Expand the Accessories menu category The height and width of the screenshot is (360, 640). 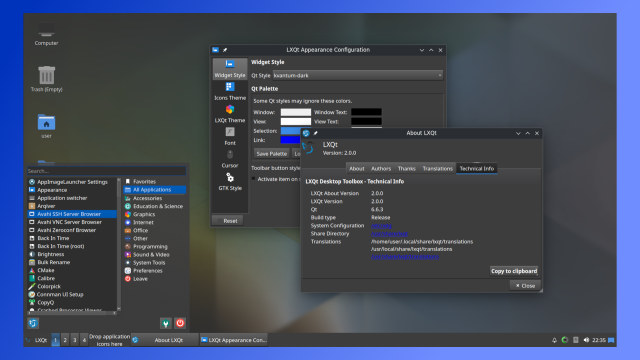click(x=155, y=198)
